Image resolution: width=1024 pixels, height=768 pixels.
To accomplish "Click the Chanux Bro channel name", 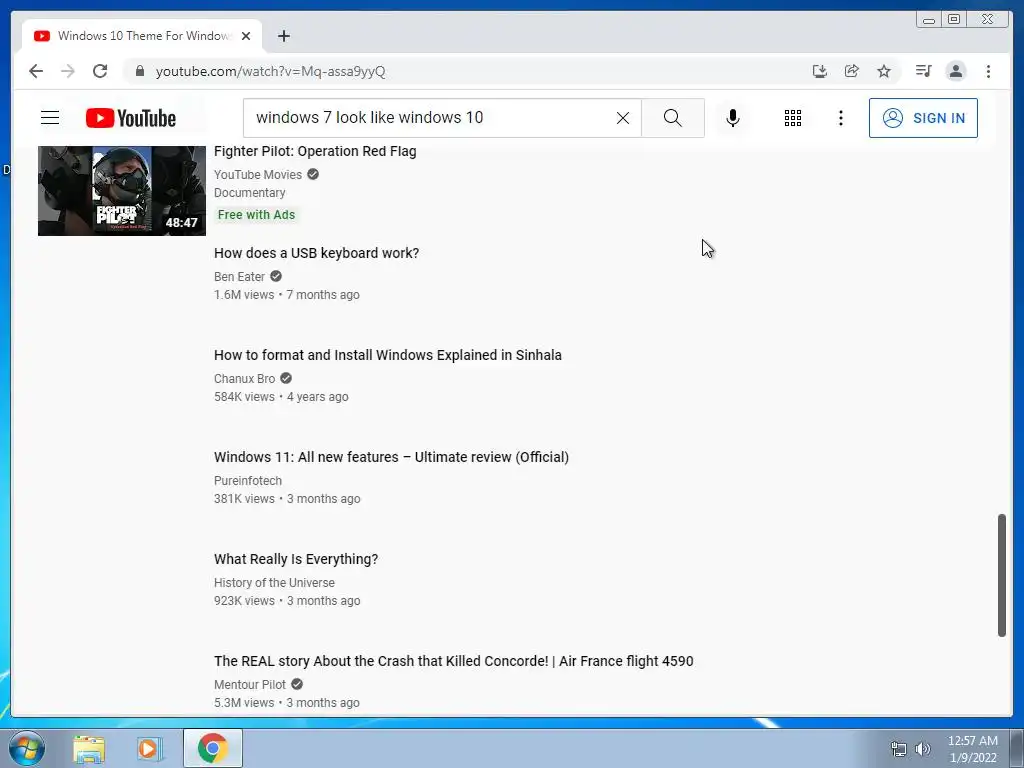I will pos(244,379).
